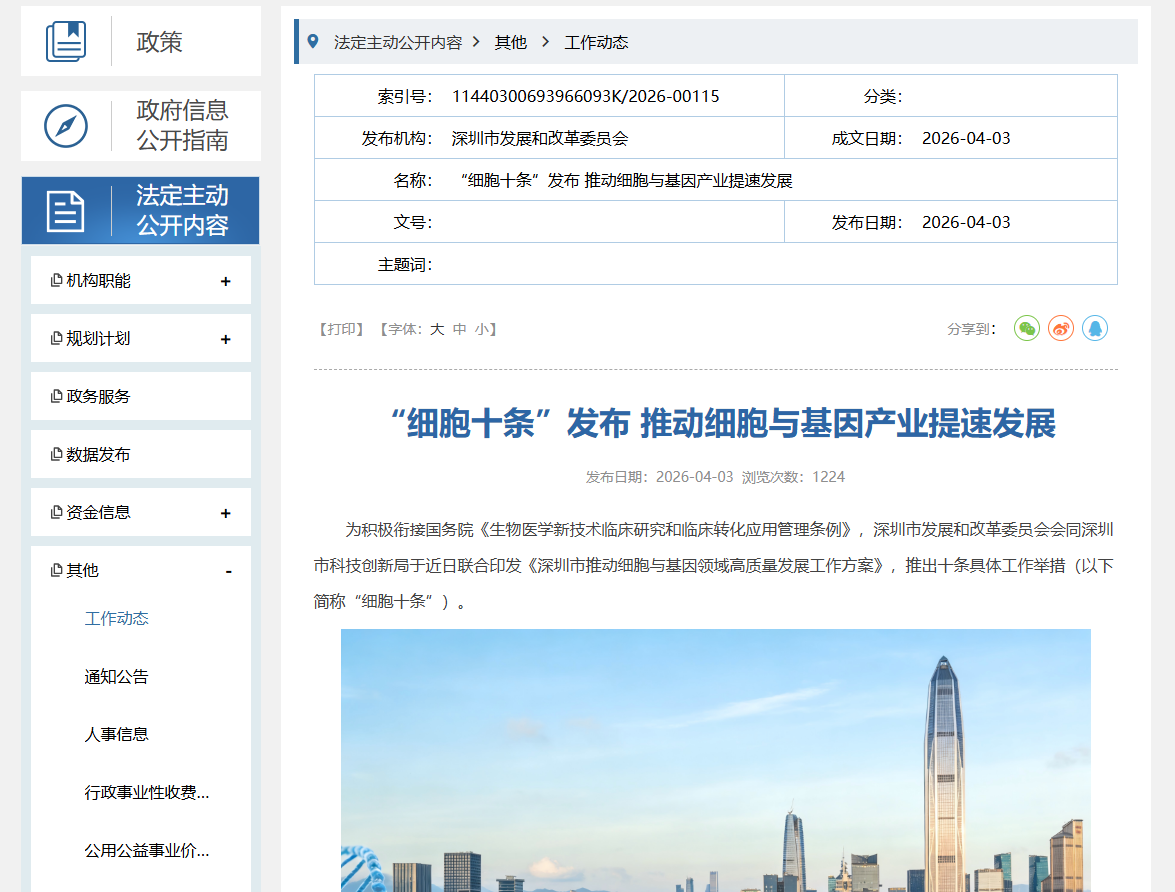The image size is (1175, 892).
Task: Click the Shenzhen skyline article image
Action: [715, 760]
